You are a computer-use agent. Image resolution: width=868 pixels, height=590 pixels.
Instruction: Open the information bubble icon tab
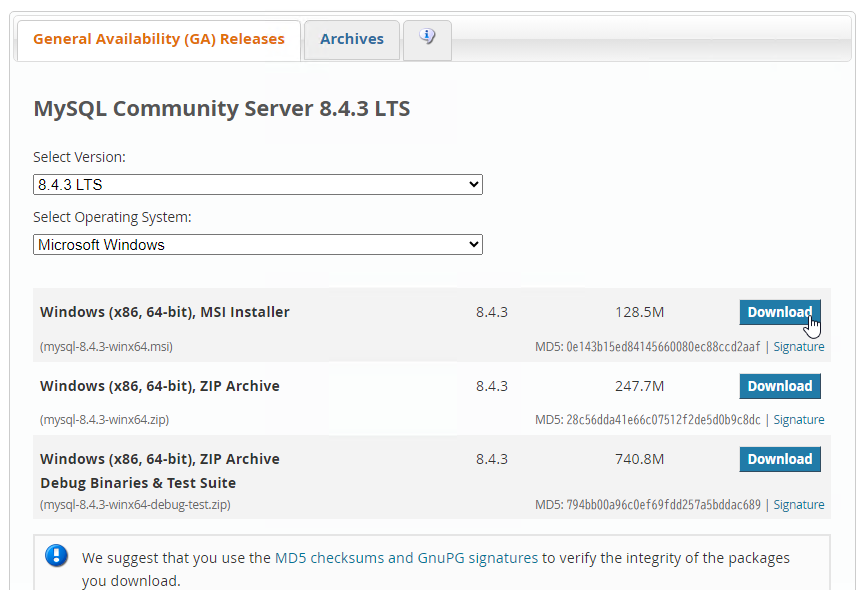[x=427, y=40]
